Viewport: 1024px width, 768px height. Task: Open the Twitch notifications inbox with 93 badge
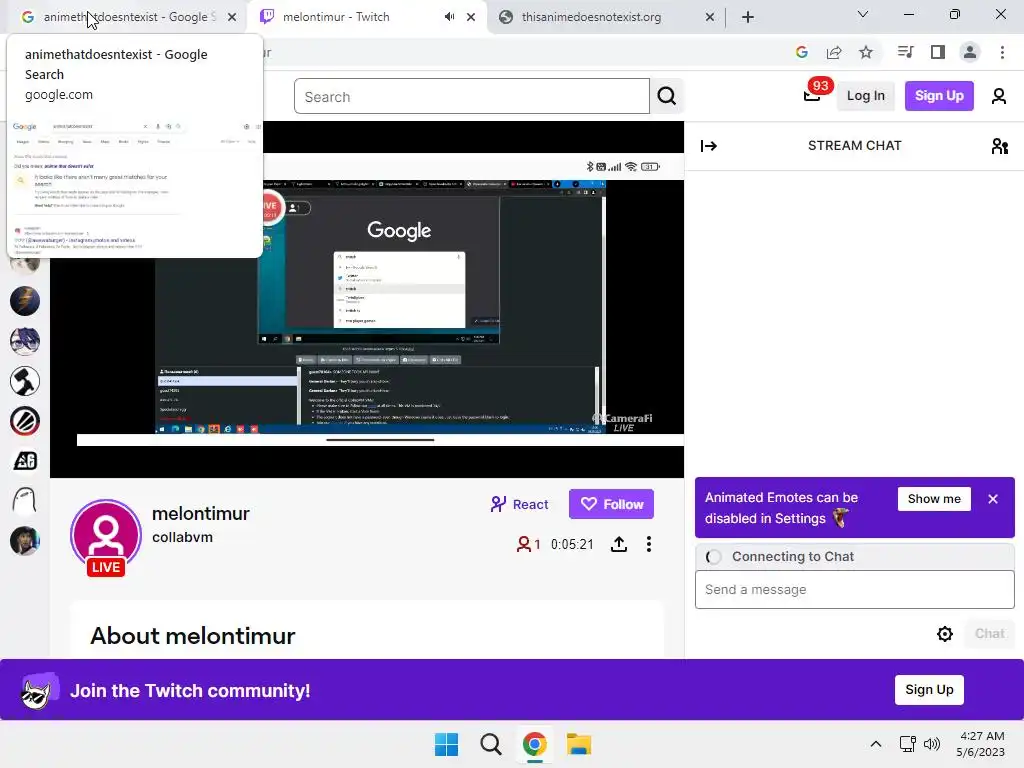coord(812,95)
